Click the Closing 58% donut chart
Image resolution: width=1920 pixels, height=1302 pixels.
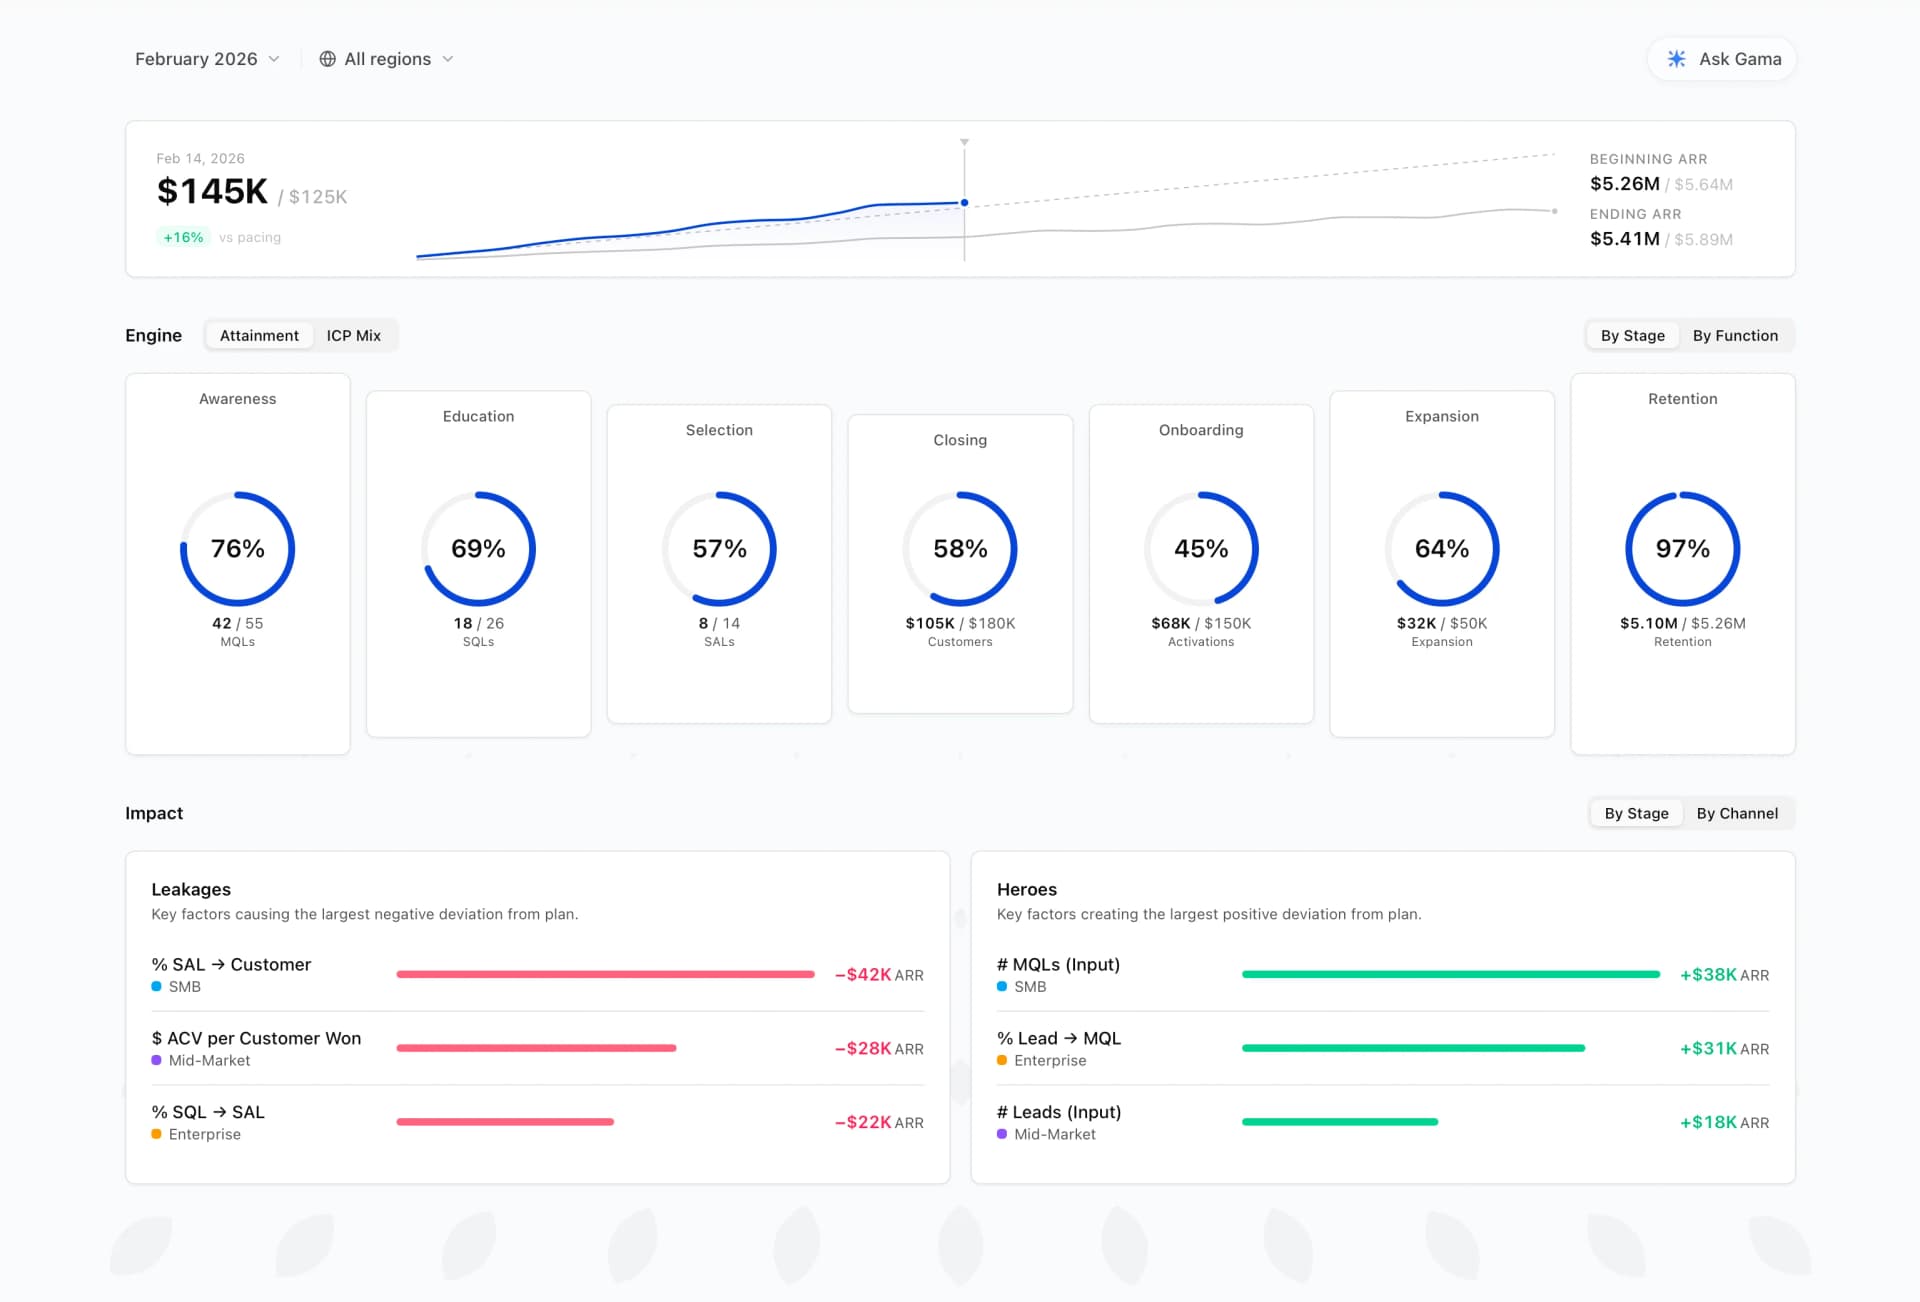tap(960, 548)
